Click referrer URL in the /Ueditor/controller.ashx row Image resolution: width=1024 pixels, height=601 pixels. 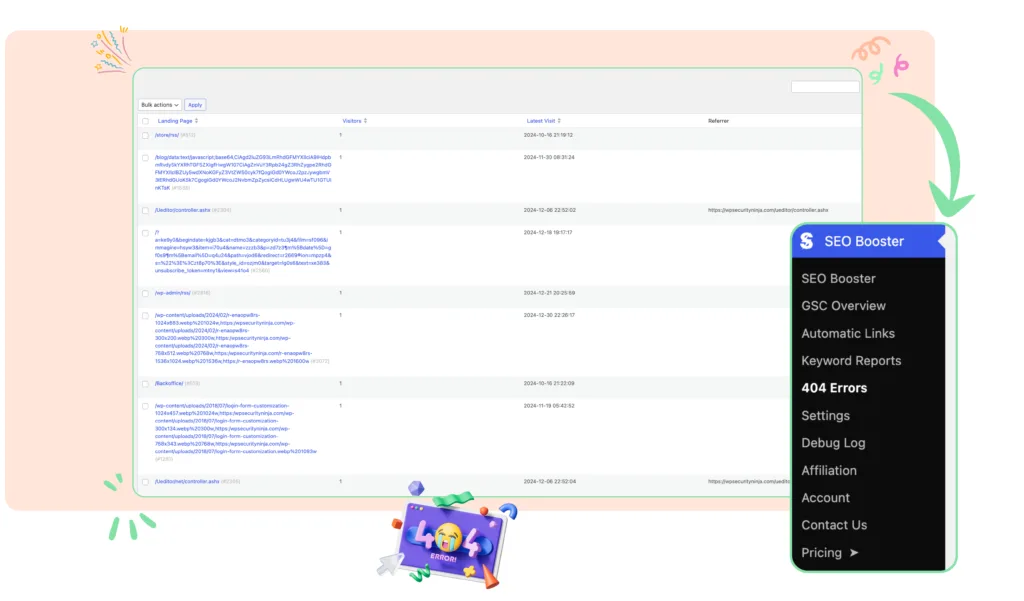click(x=768, y=210)
